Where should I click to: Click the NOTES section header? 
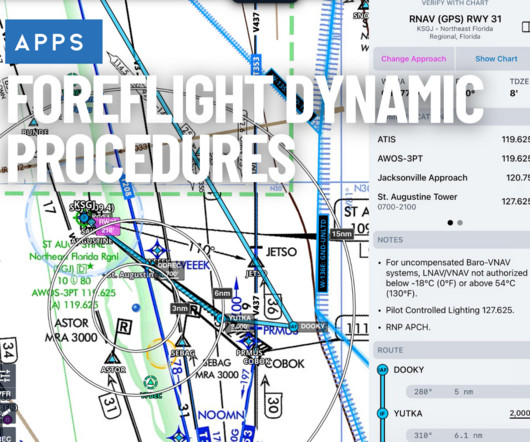click(452, 240)
